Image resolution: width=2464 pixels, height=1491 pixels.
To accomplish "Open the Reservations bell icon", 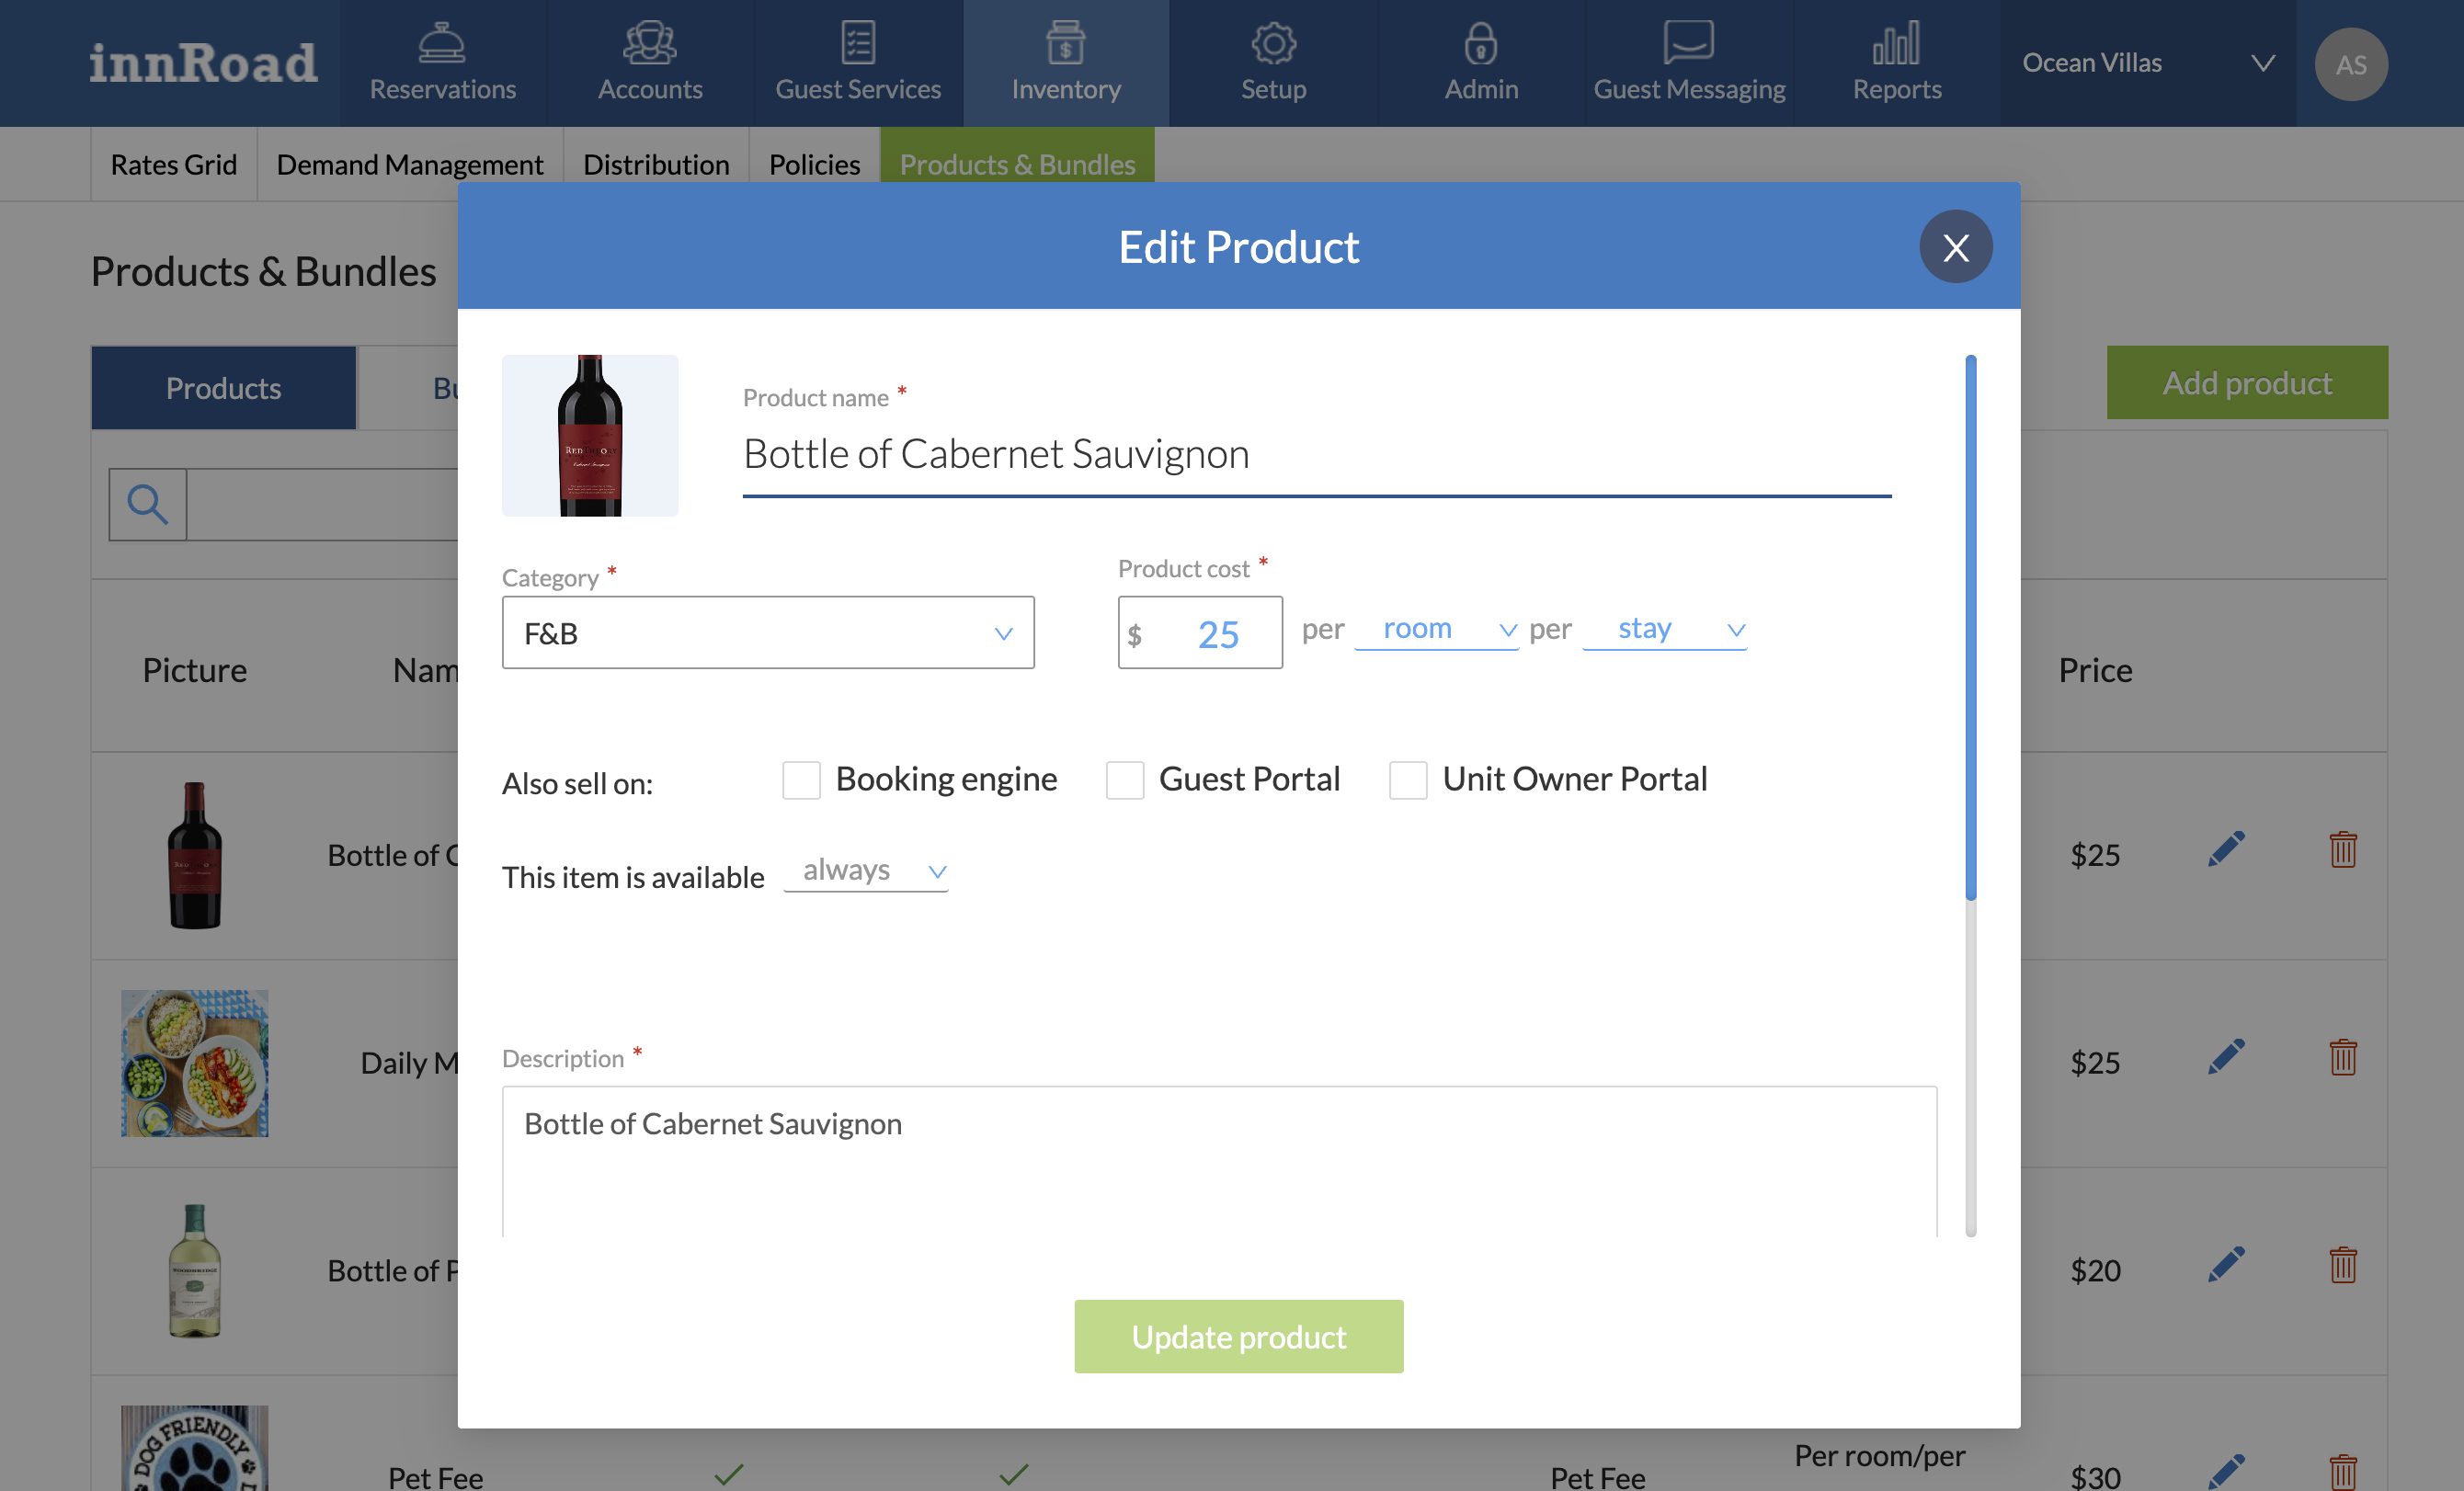I will click(442, 43).
